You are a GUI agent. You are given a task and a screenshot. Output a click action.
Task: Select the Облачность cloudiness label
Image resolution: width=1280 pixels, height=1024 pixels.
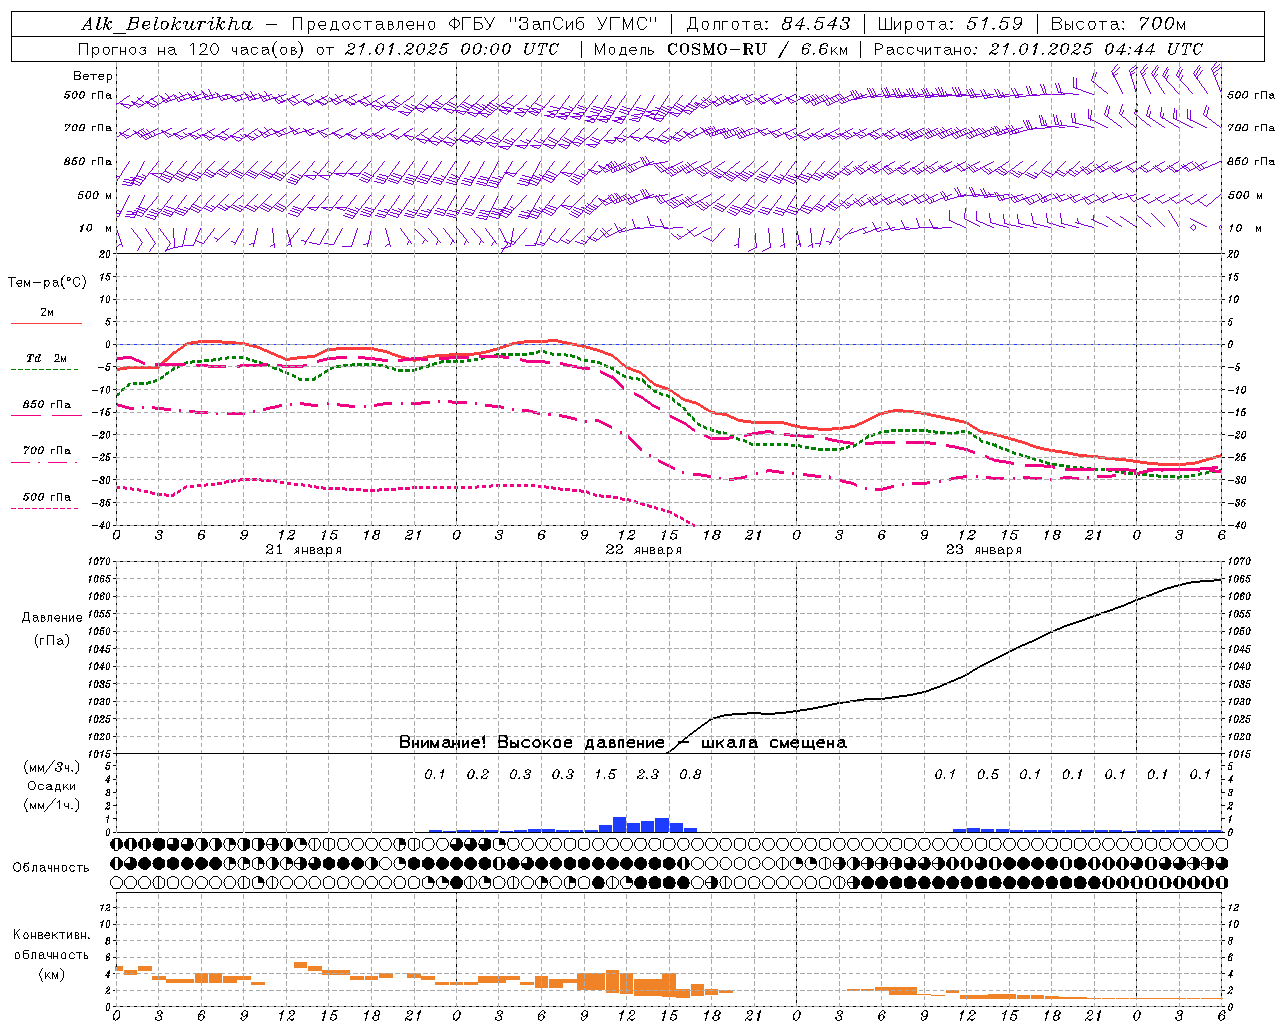[x=51, y=868]
